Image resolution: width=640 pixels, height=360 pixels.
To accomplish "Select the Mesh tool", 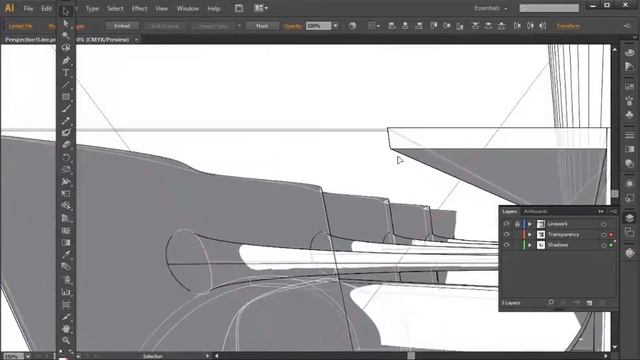I will coord(66,231).
